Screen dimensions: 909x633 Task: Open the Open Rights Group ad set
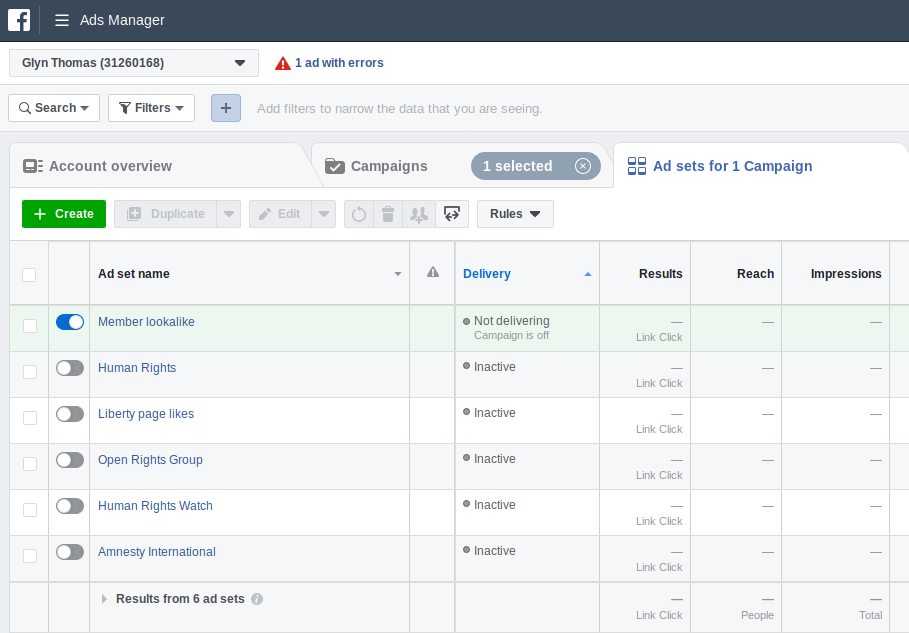pos(150,460)
